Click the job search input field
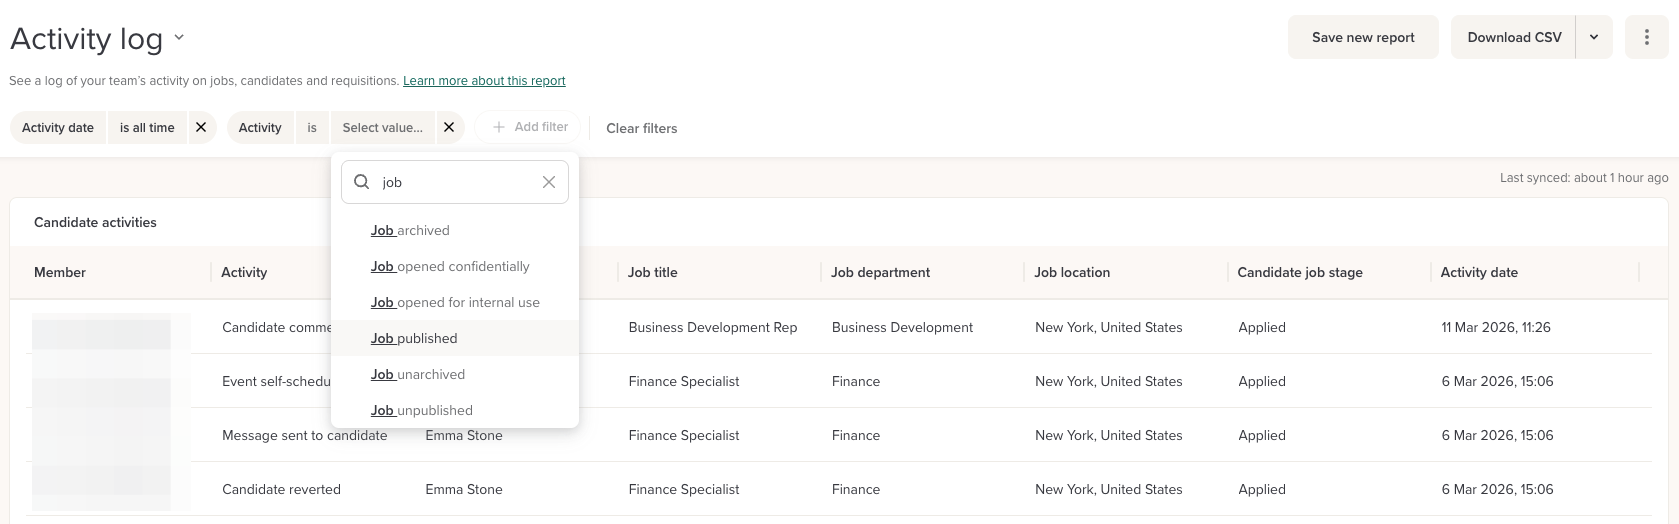Screen dimensions: 1679x524 tap(455, 182)
